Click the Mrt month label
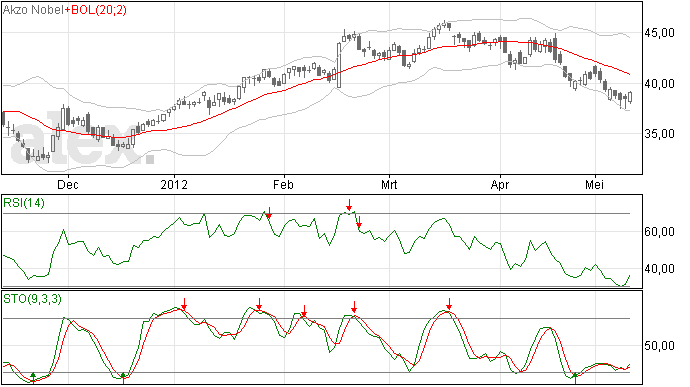Screen dimensions: 690x387 pyautogui.click(x=389, y=184)
